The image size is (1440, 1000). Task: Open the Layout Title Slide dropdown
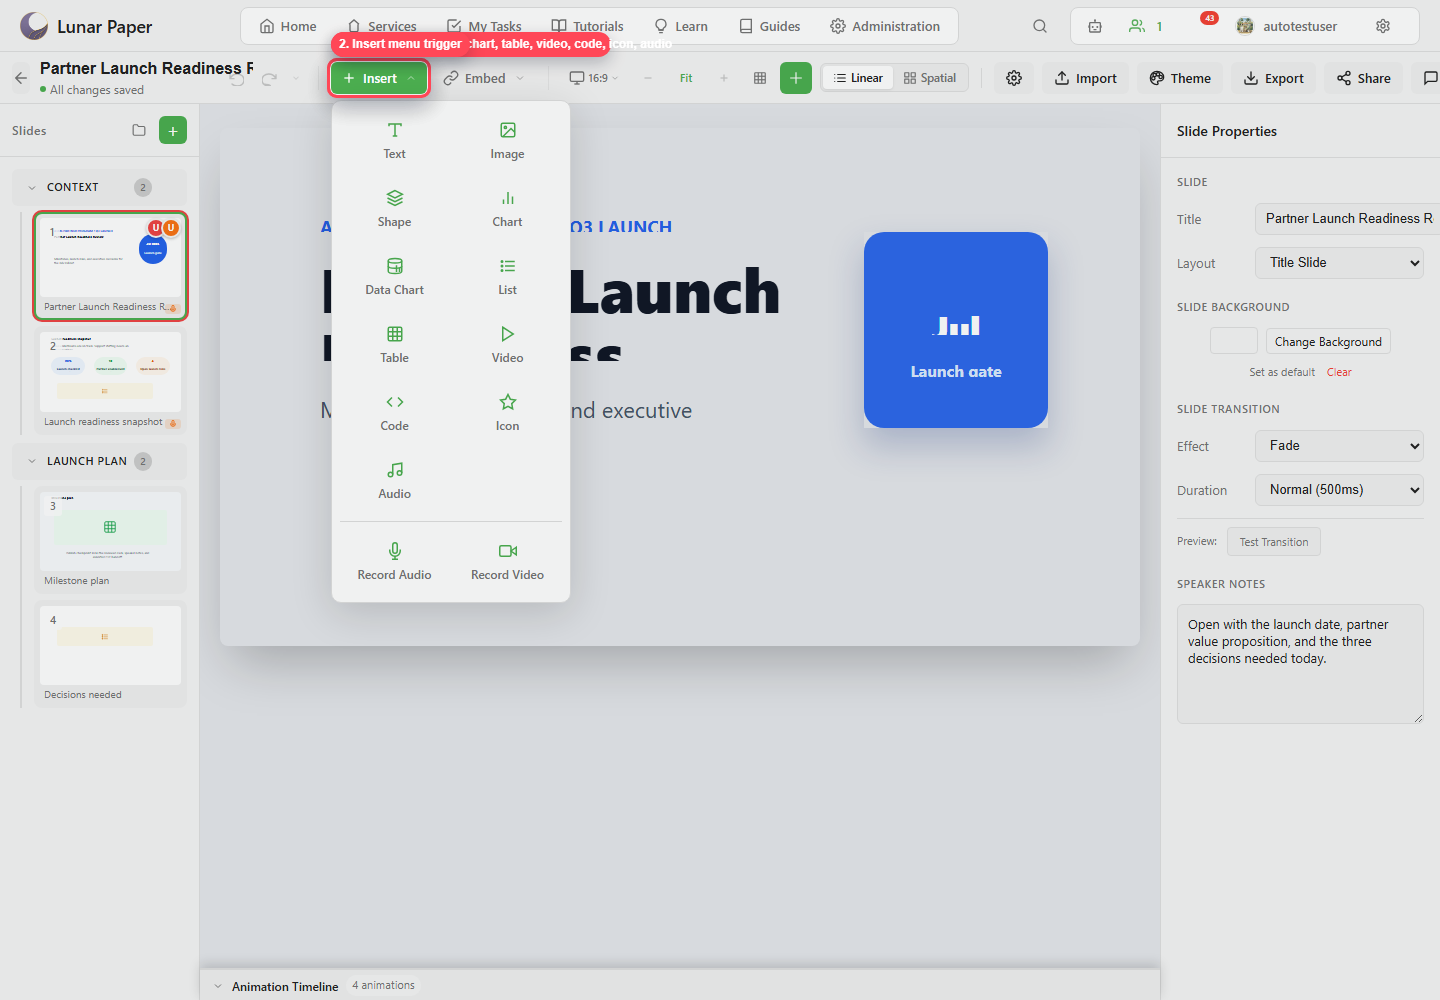(x=1339, y=263)
